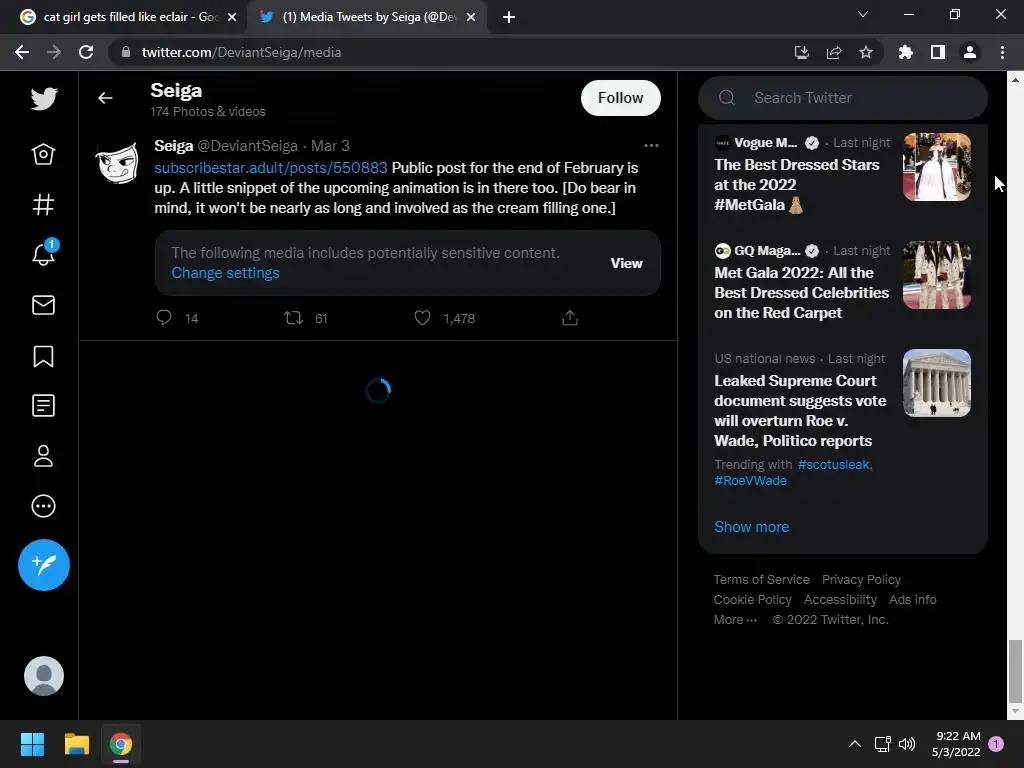Image resolution: width=1024 pixels, height=768 pixels.
Task: Open Bookmarks icon in sidebar
Action: (x=43, y=356)
